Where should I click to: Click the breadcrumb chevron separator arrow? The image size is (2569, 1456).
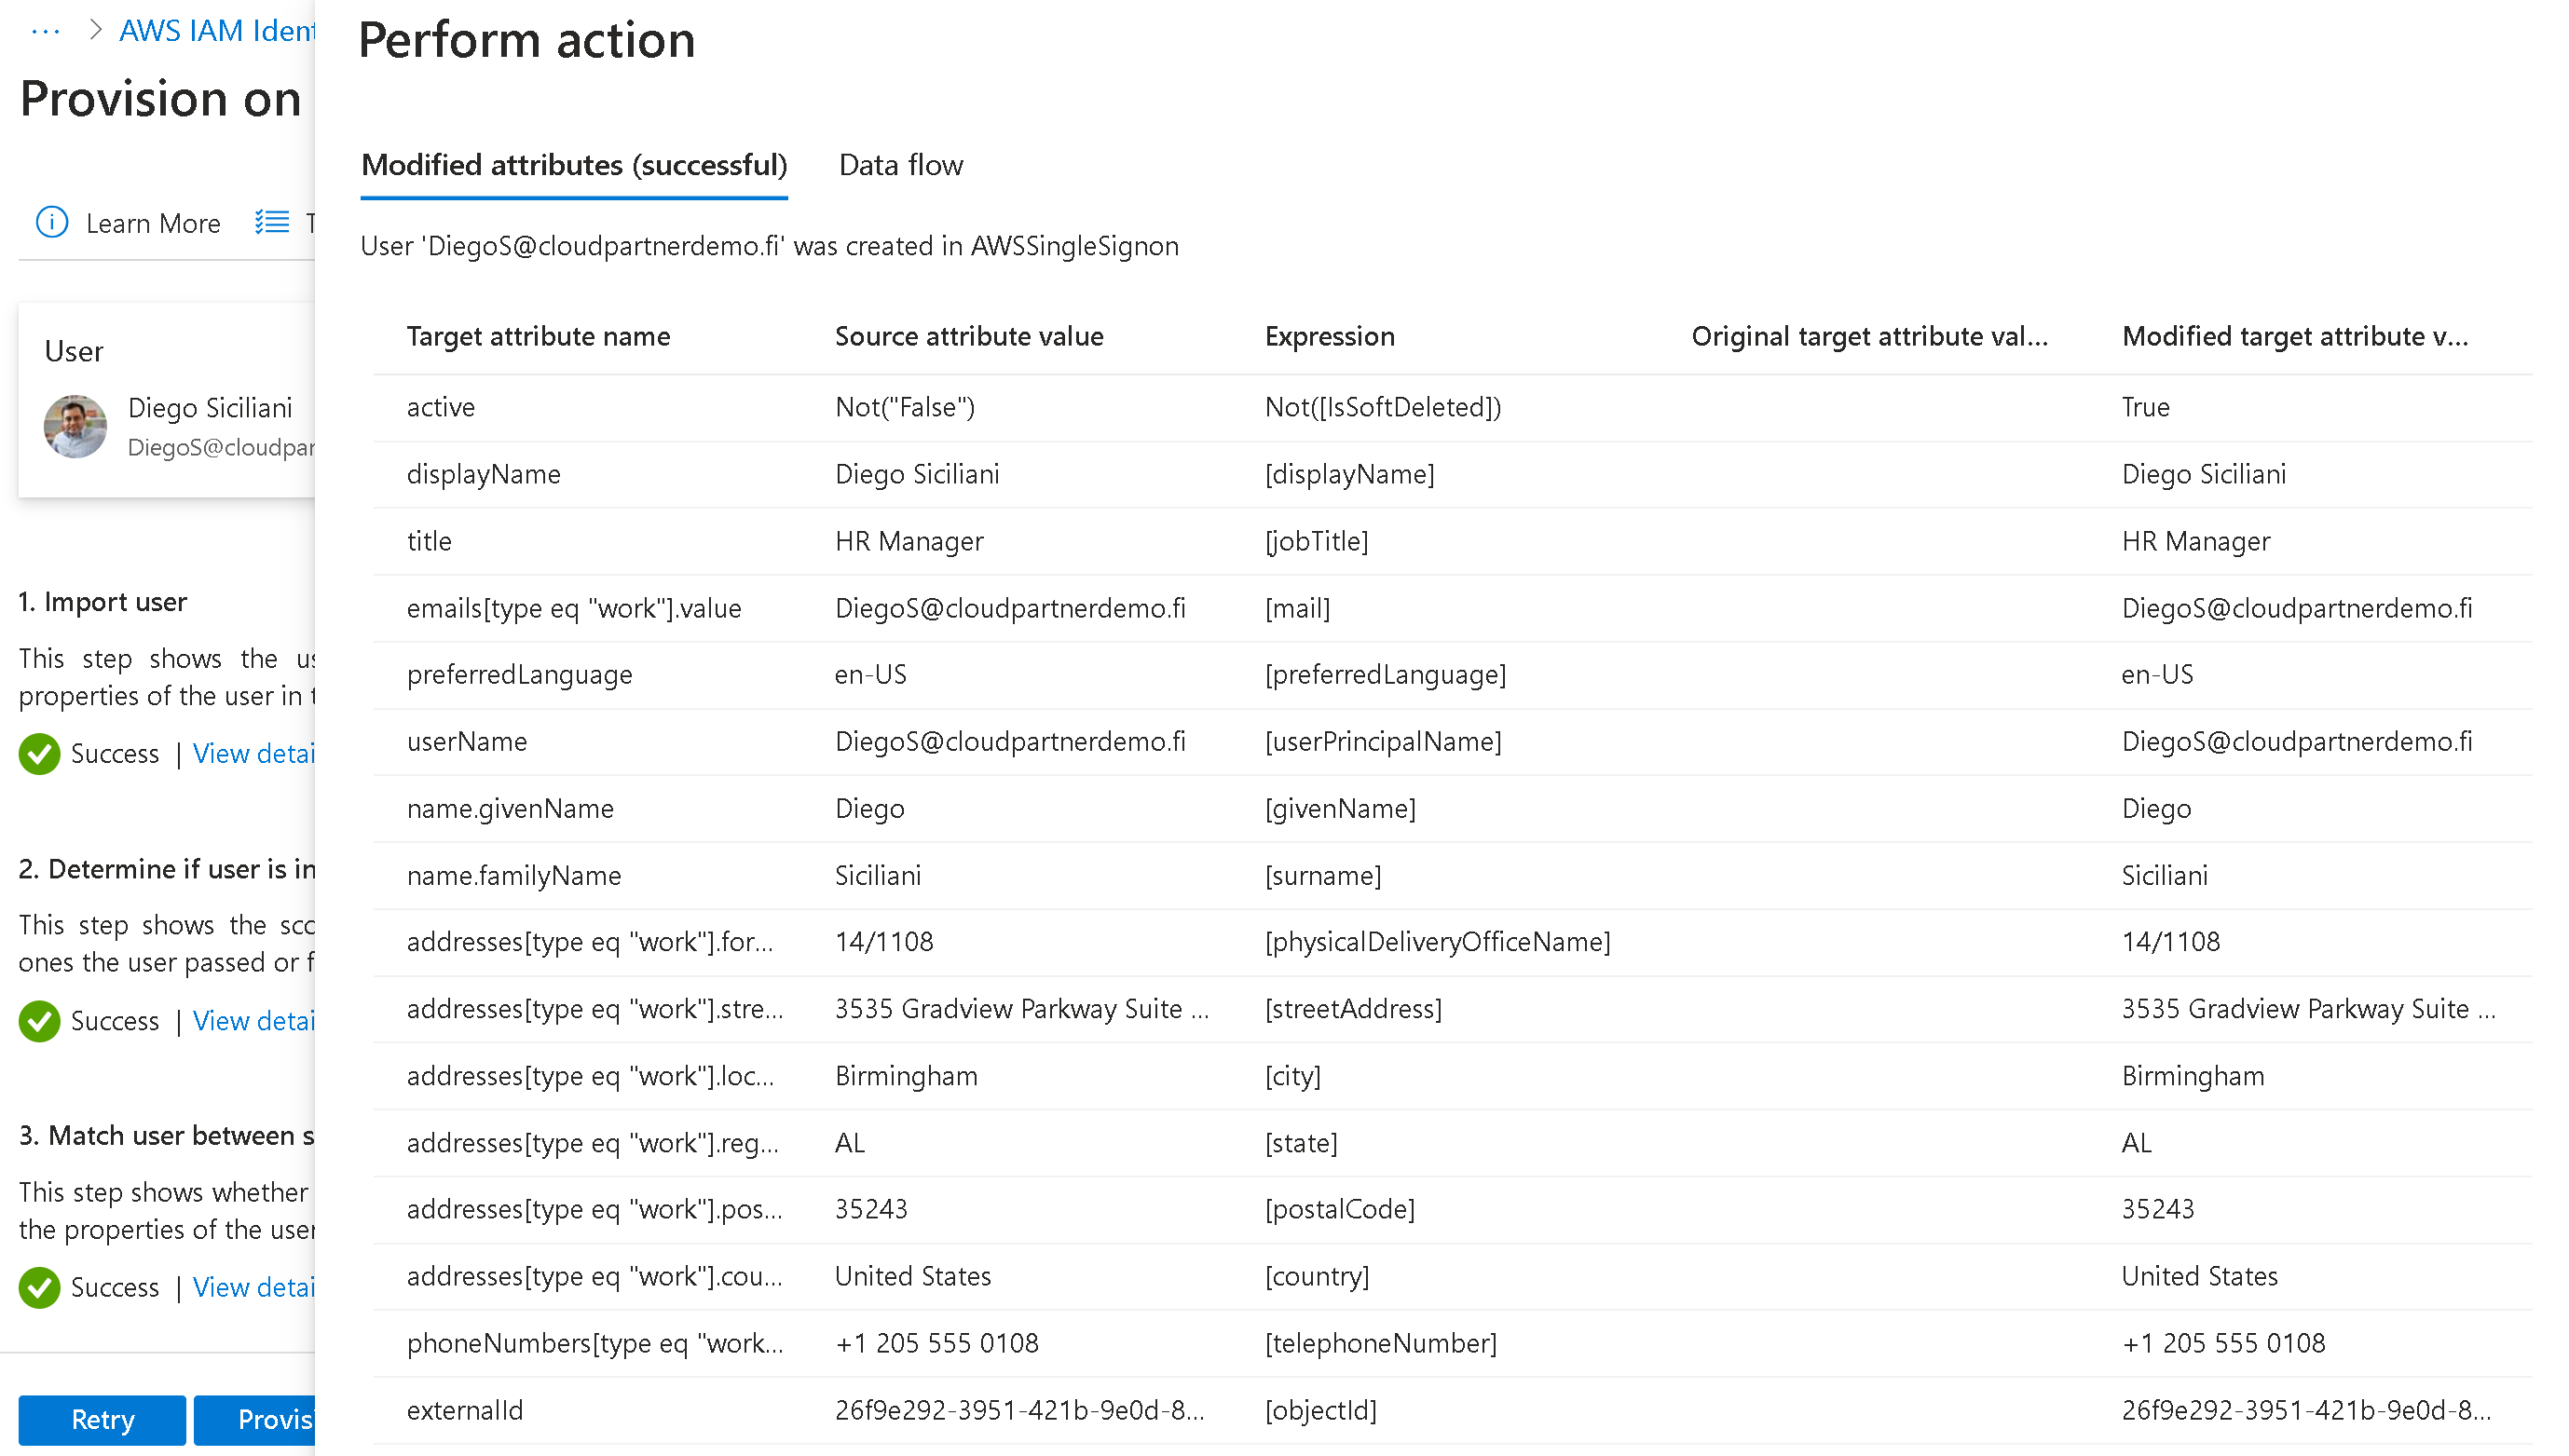coord(95,30)
